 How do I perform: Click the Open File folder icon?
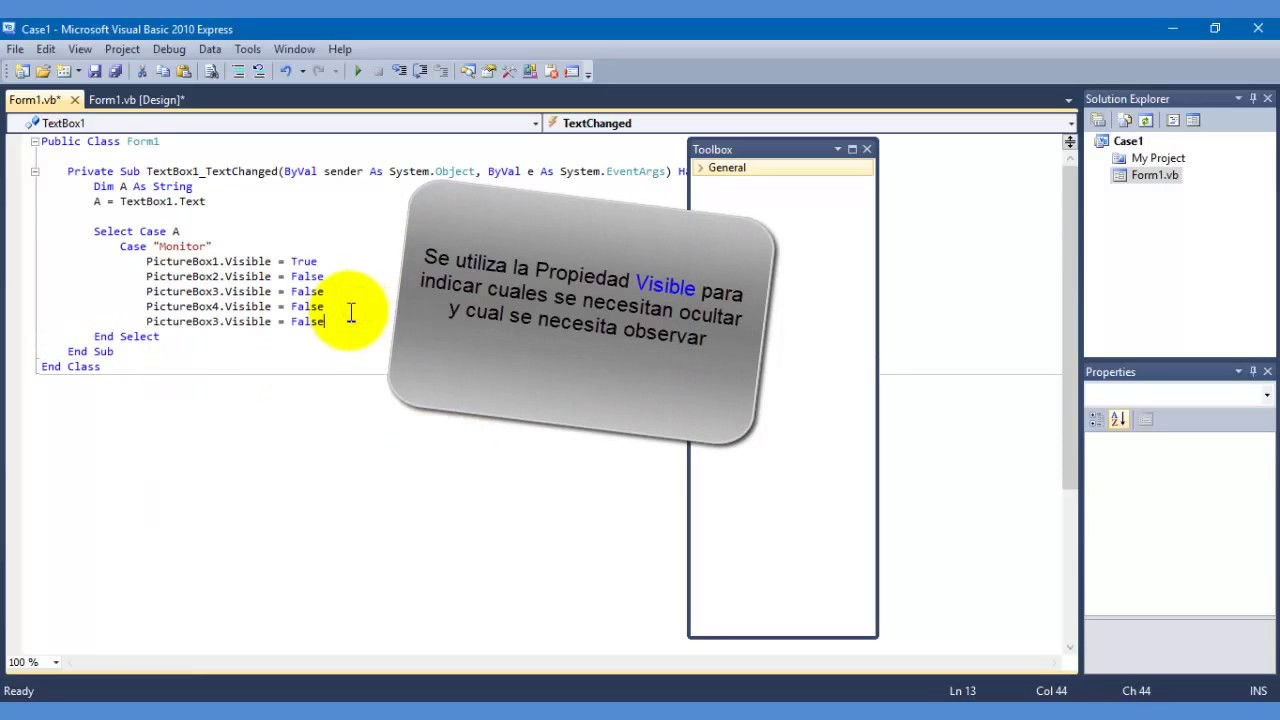click(43, 72)
